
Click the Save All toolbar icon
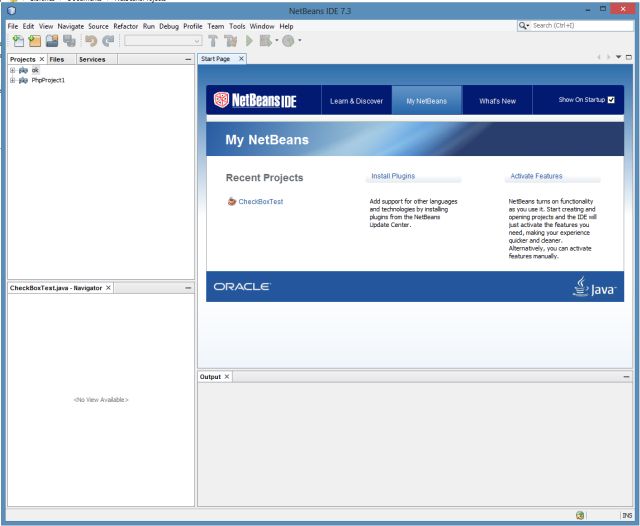point(69,41)
